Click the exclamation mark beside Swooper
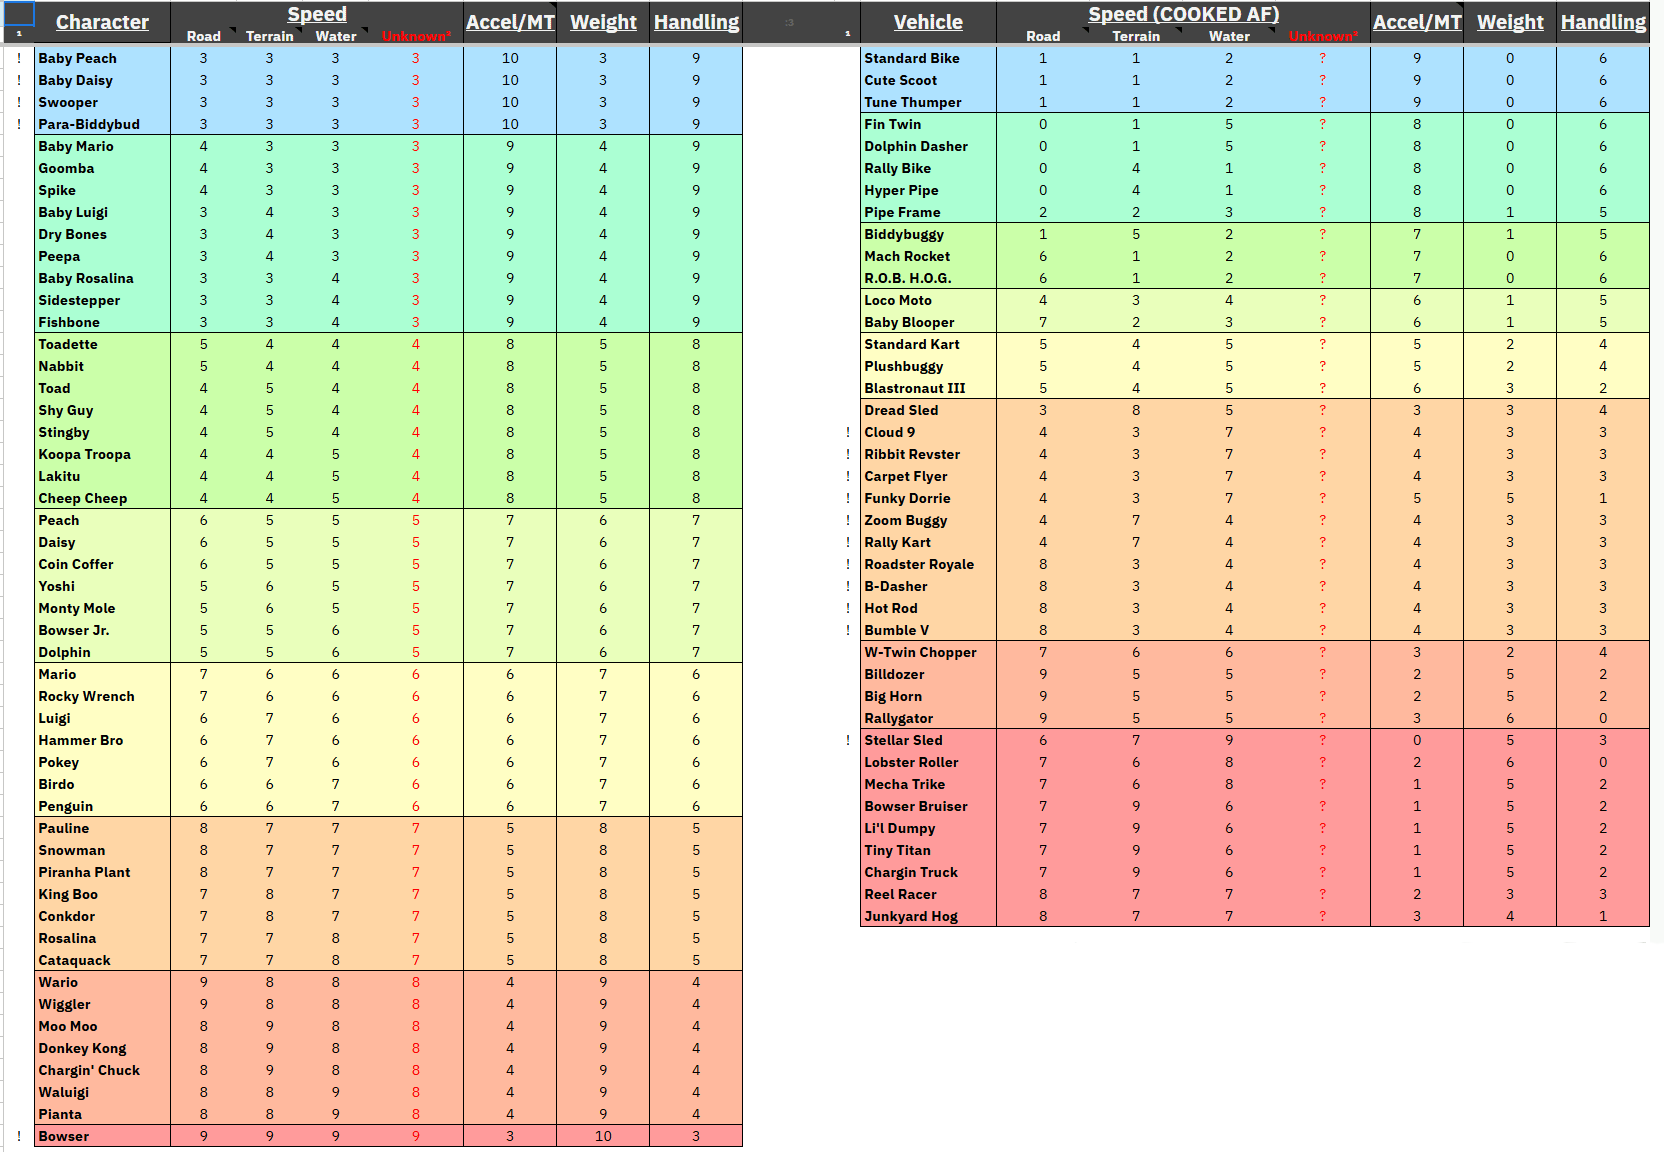 19,102
